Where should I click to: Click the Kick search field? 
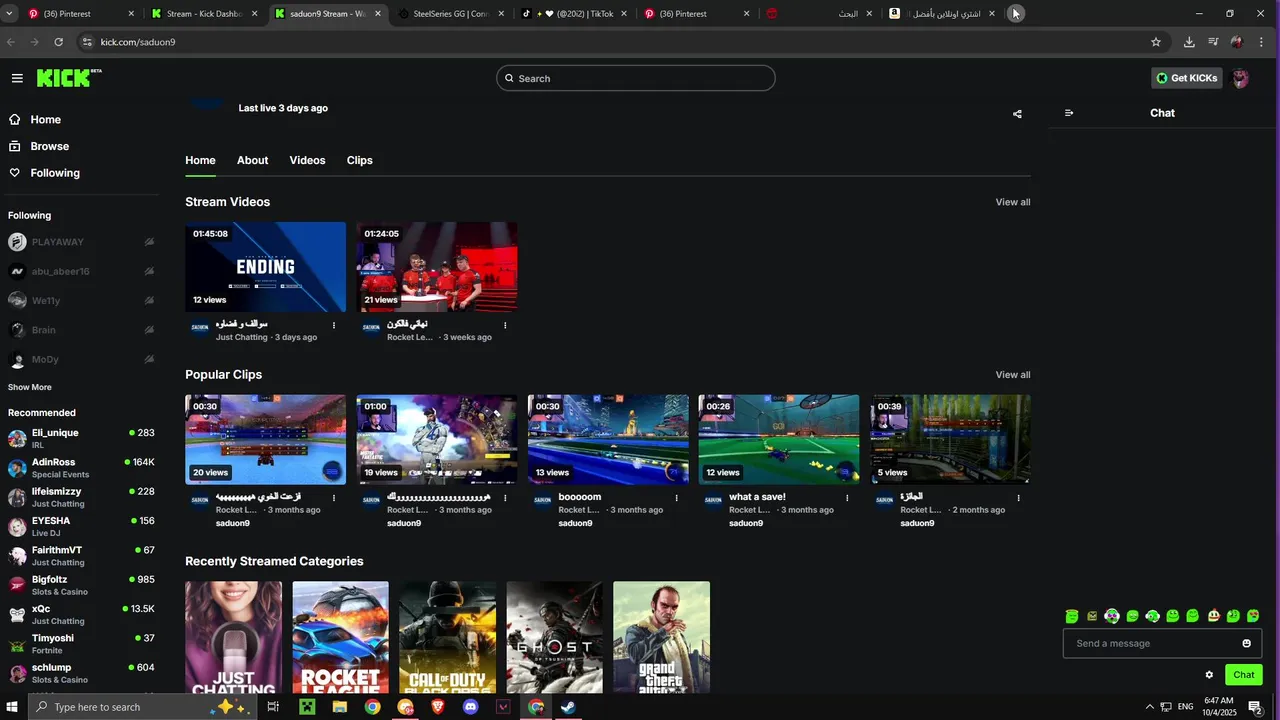636,78
